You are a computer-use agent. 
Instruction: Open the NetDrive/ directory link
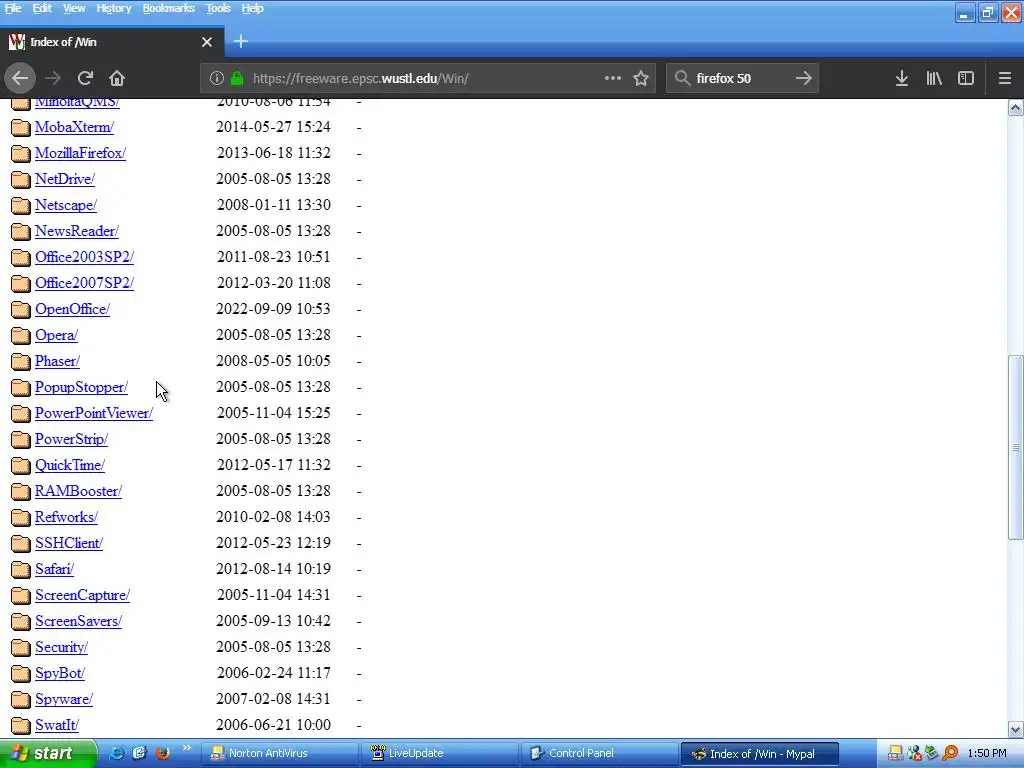point(65,179)
